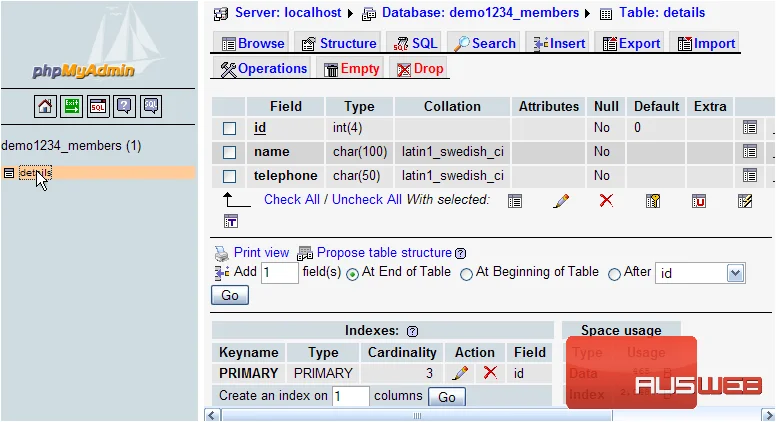Screen dimensions: 776x422
Task: Click the pencil change selected fields icon
Action: [x=561, y=201]
